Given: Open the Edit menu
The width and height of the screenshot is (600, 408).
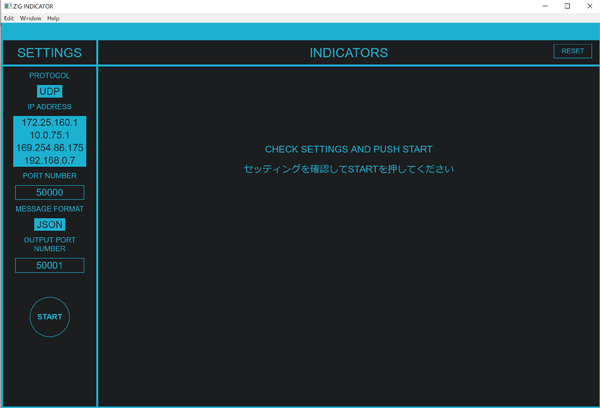Looking at the screenshot, I should click(x=9, y=18).
